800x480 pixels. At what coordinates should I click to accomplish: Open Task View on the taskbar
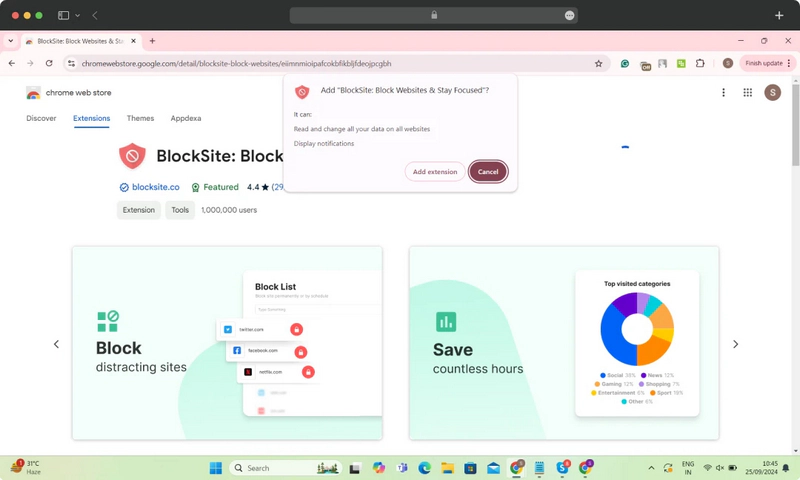355,468
